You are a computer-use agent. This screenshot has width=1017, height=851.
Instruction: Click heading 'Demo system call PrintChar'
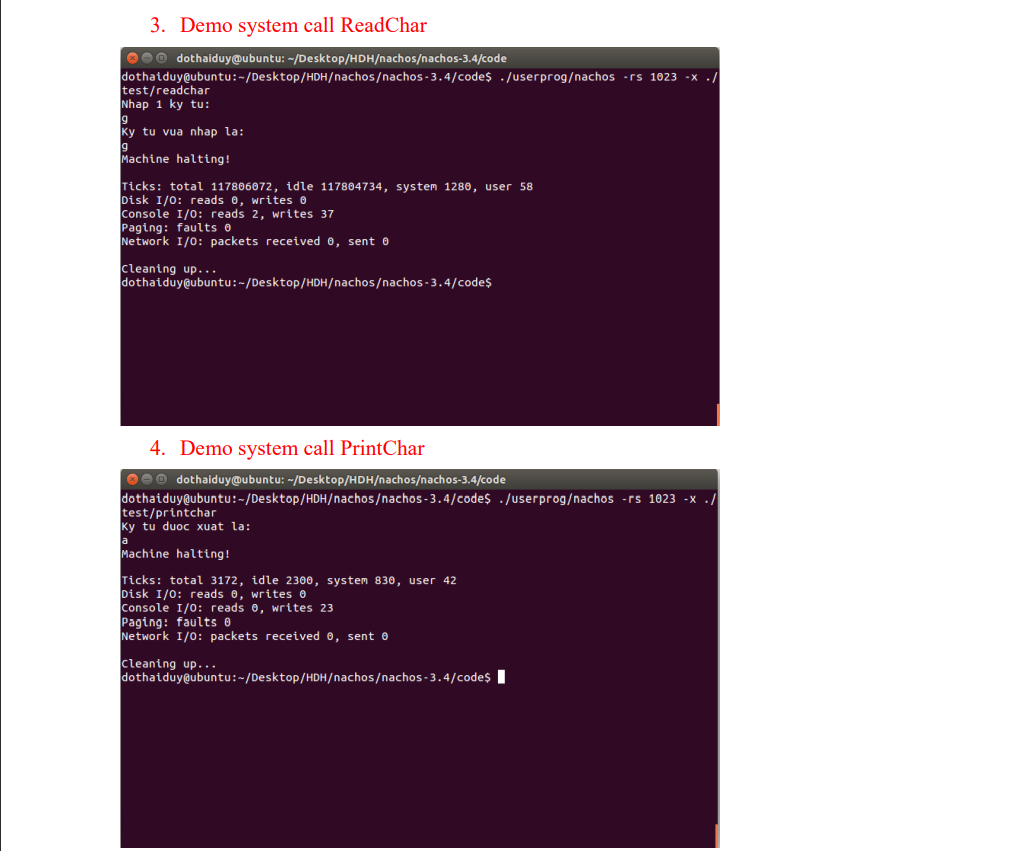pos(302,448)
